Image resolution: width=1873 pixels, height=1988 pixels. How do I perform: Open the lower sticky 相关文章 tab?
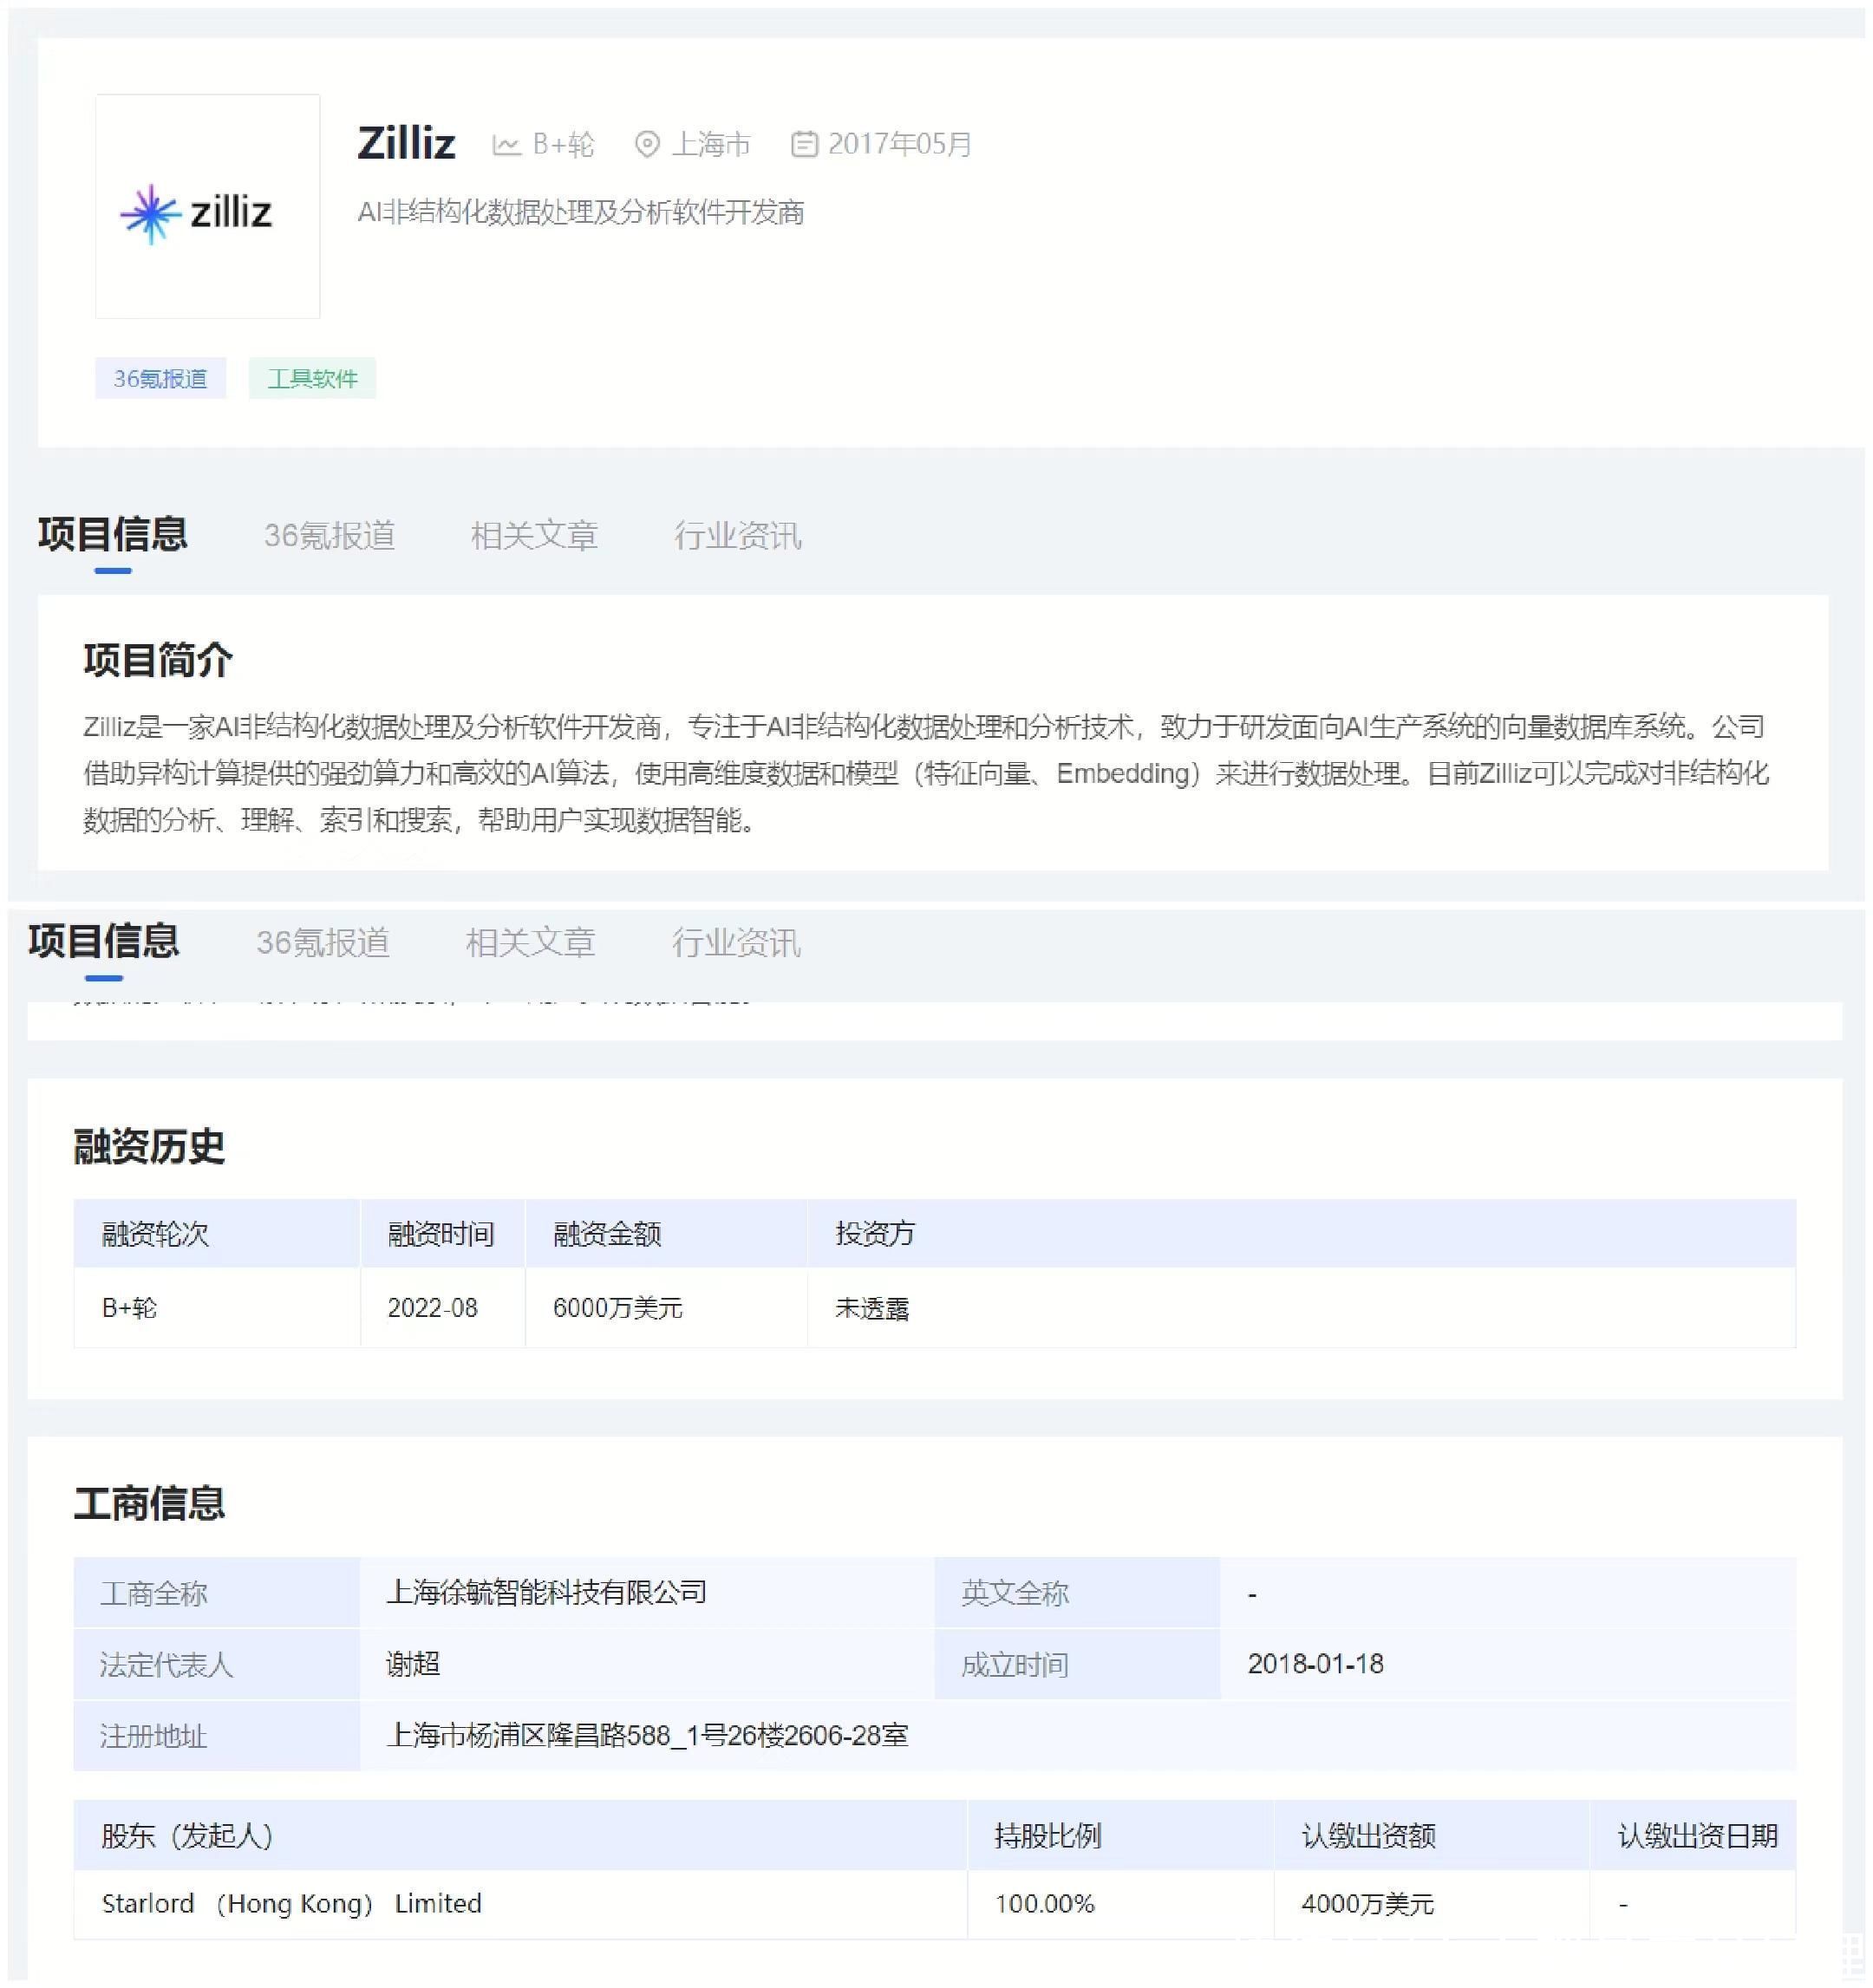tap(530, 942)
